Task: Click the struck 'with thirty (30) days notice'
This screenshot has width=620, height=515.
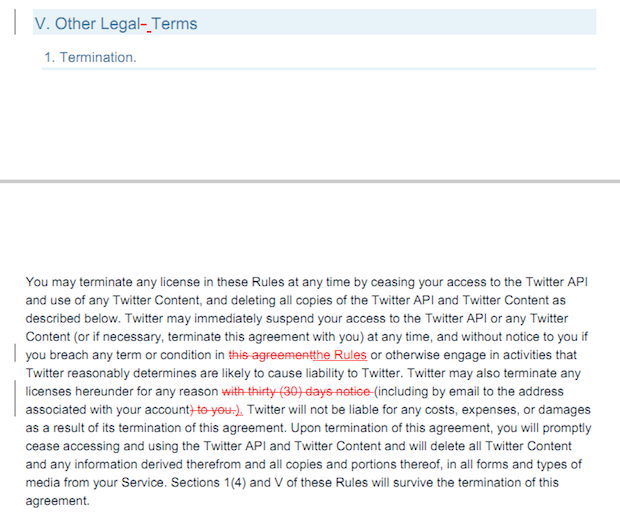Action: (x=298, y=391)
